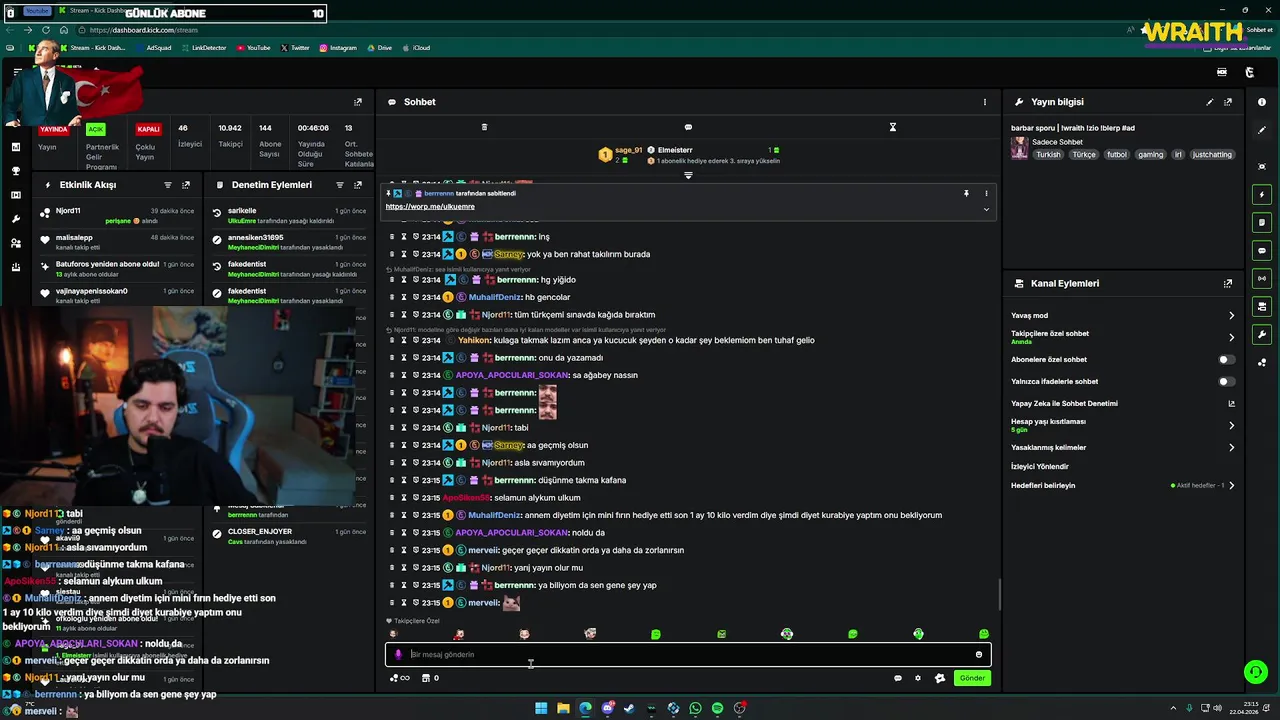Open Hesap yaşı kısıtlaması options
This screenshot has width=1280, height=720.
point(1123,425)
